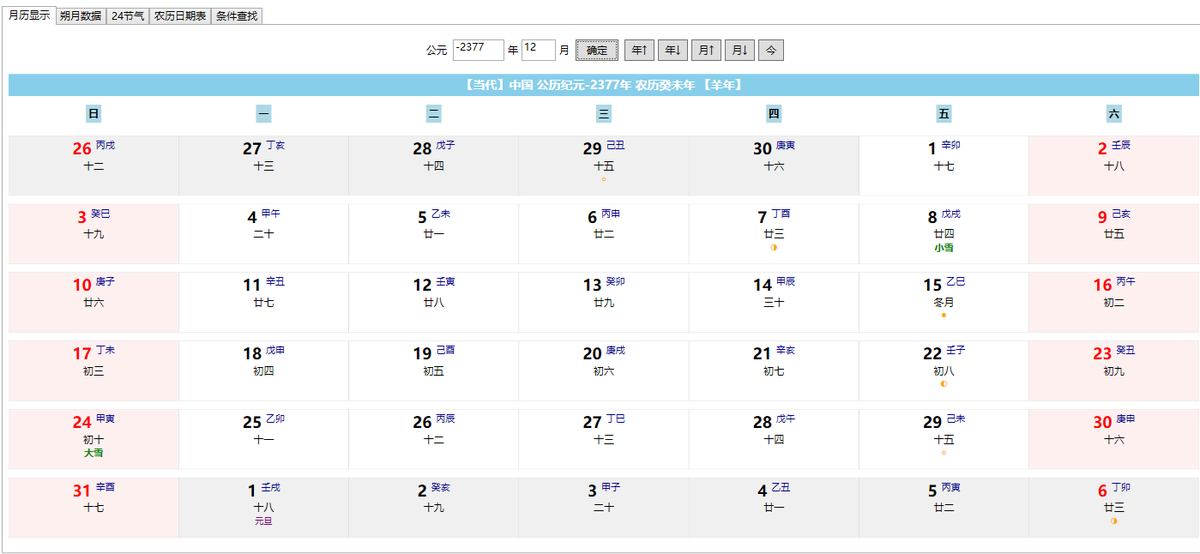Switch to the 朔月数据 tab
Screen dimensions: 1200x554
click(80, 16)
